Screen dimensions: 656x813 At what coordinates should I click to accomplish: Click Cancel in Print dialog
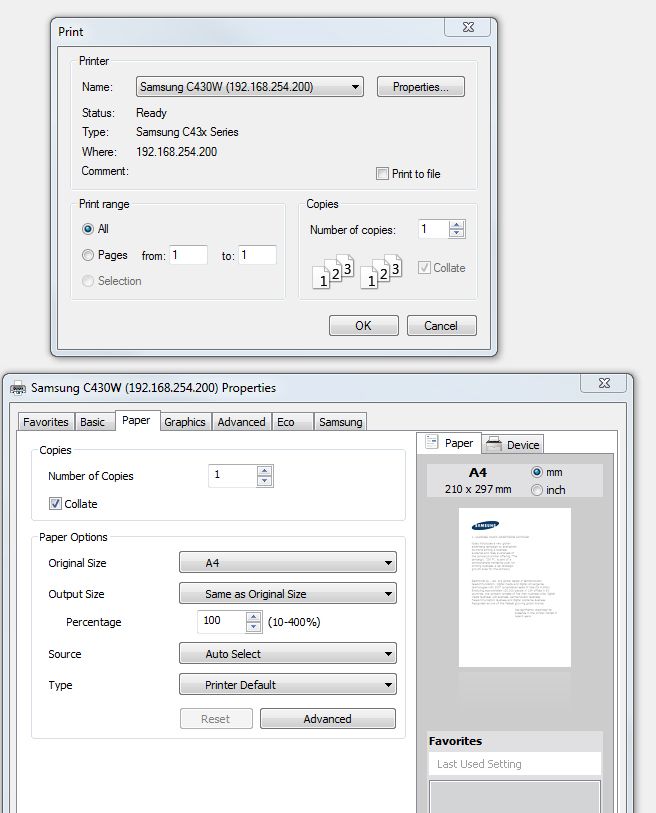point(441,326)
